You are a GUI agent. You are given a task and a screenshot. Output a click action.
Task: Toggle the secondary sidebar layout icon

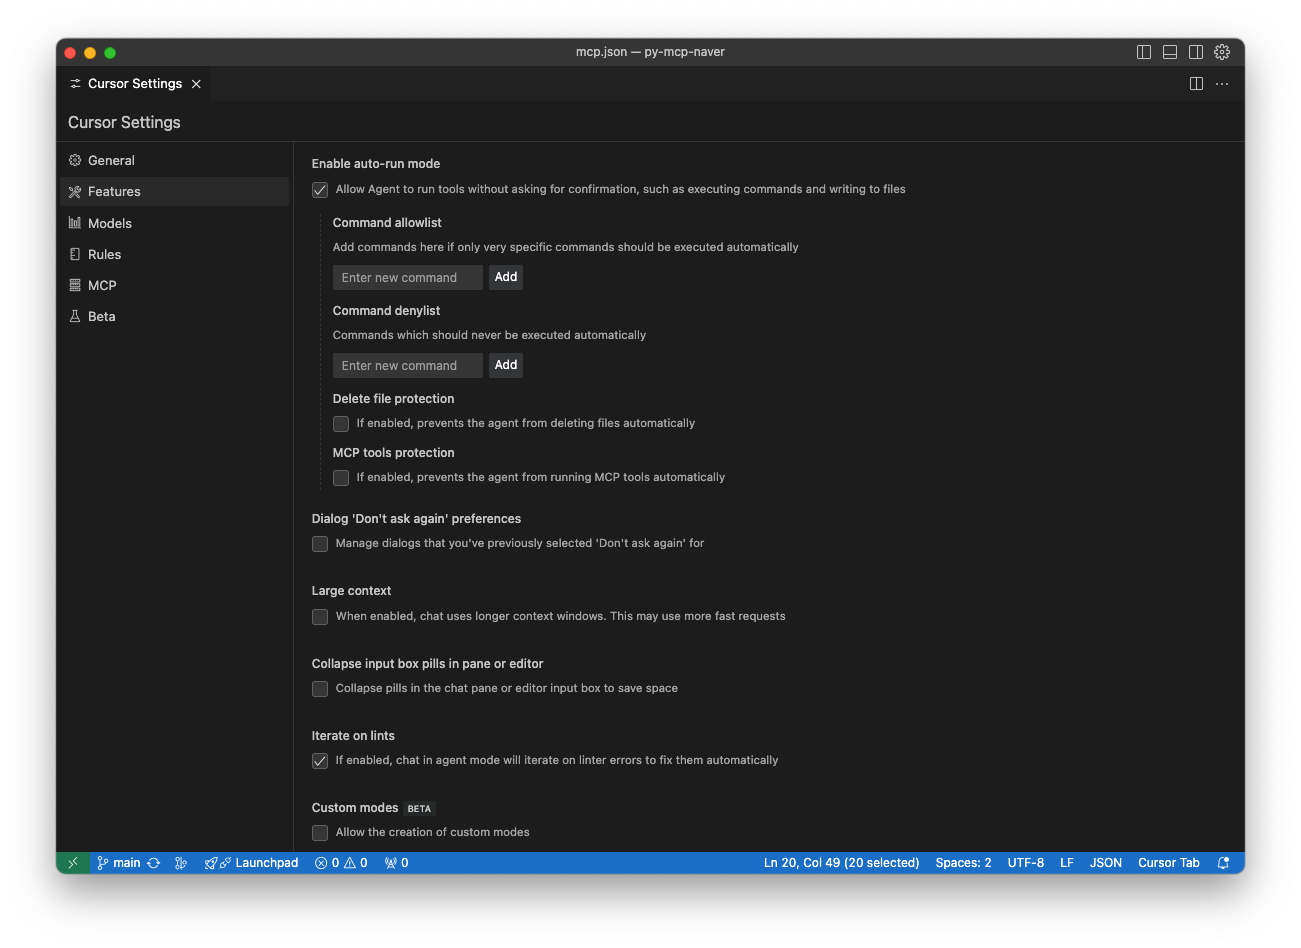1196,52
